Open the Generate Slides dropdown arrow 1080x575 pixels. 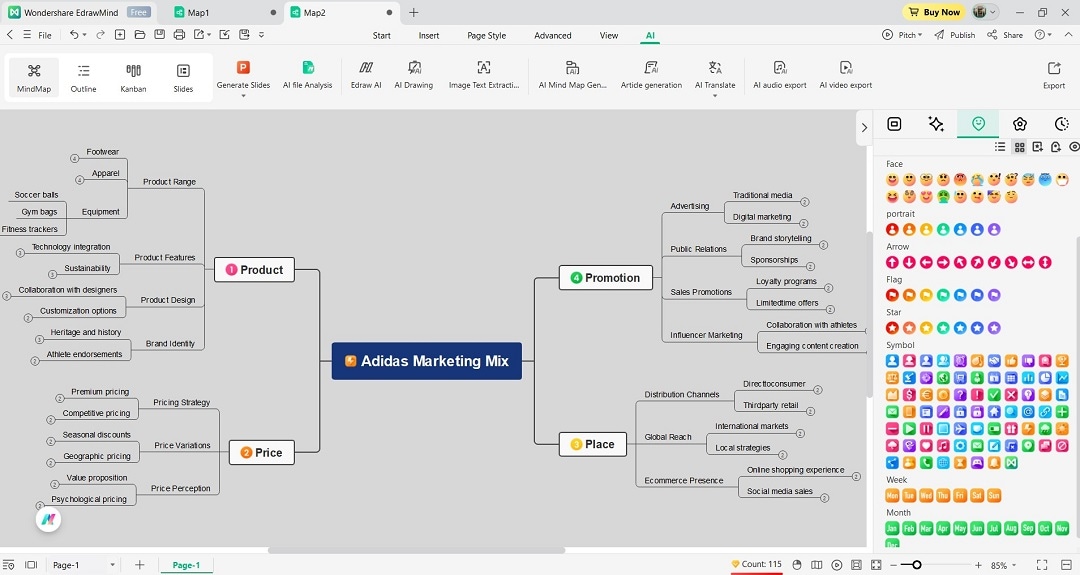[x=243, y=96]
